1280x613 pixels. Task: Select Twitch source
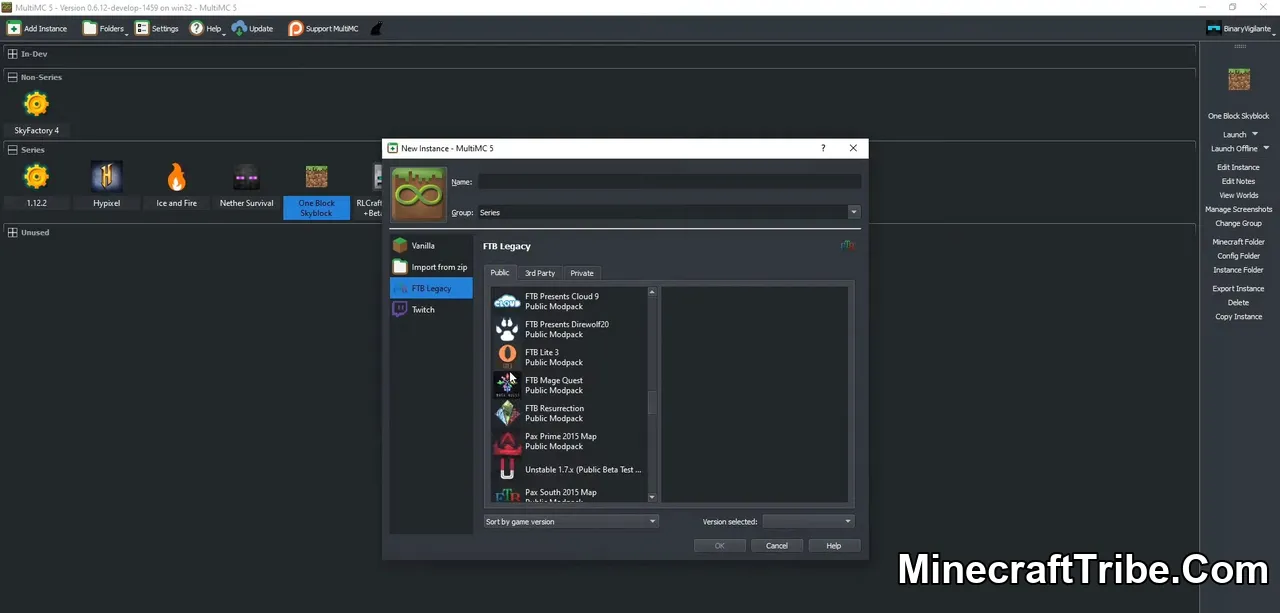tap(431, 309)
